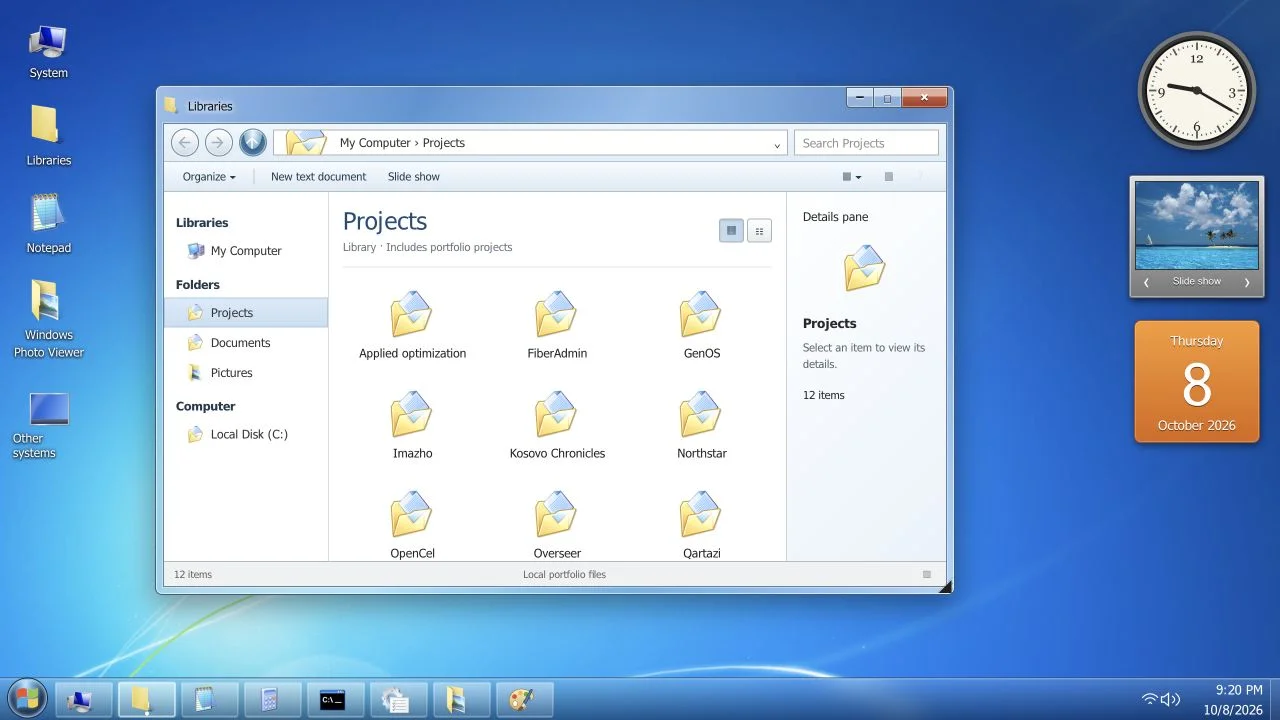Open the volume icon in system tray

pos(1170,700)
